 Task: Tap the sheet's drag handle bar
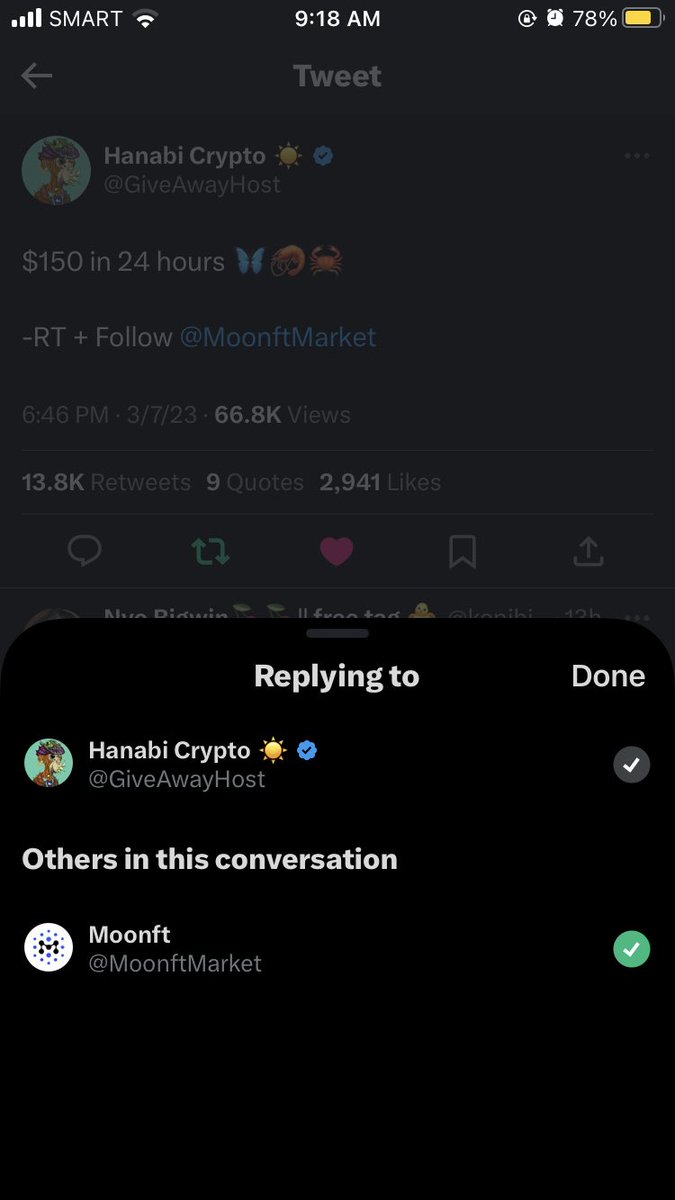pyautogui.click(x=337, y=633)
